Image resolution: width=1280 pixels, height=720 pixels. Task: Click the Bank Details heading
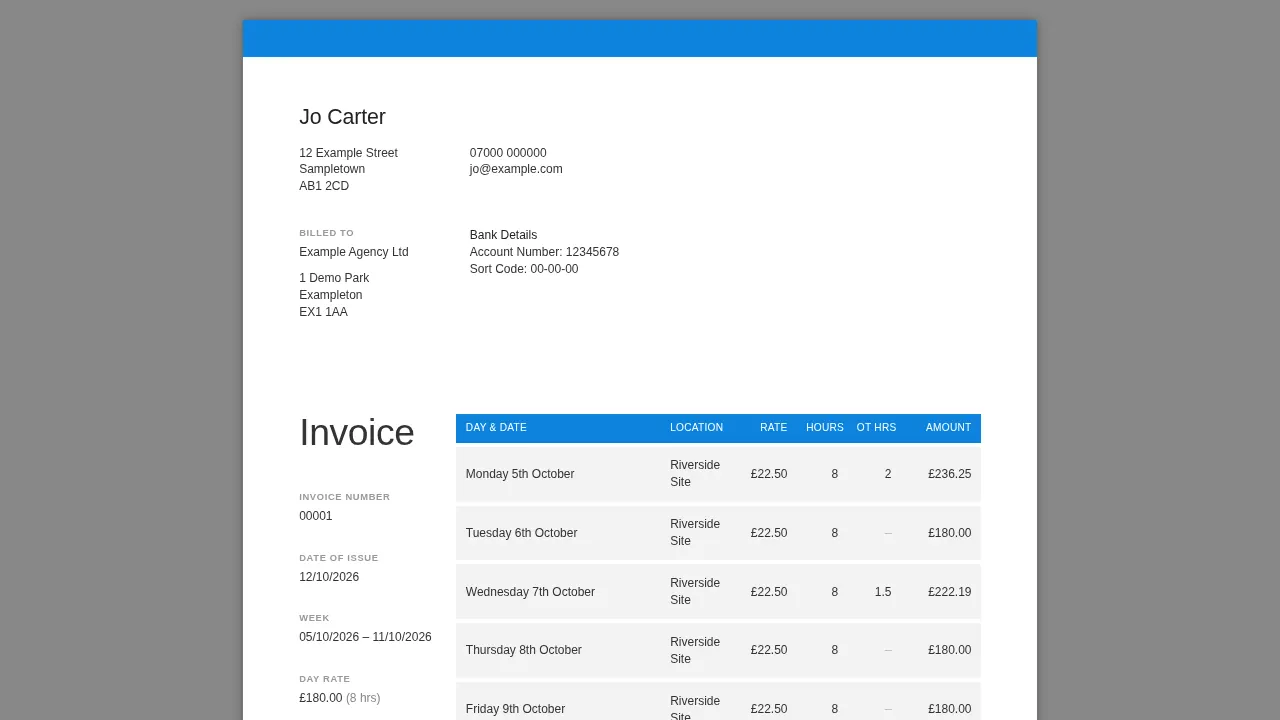[503, 235]
